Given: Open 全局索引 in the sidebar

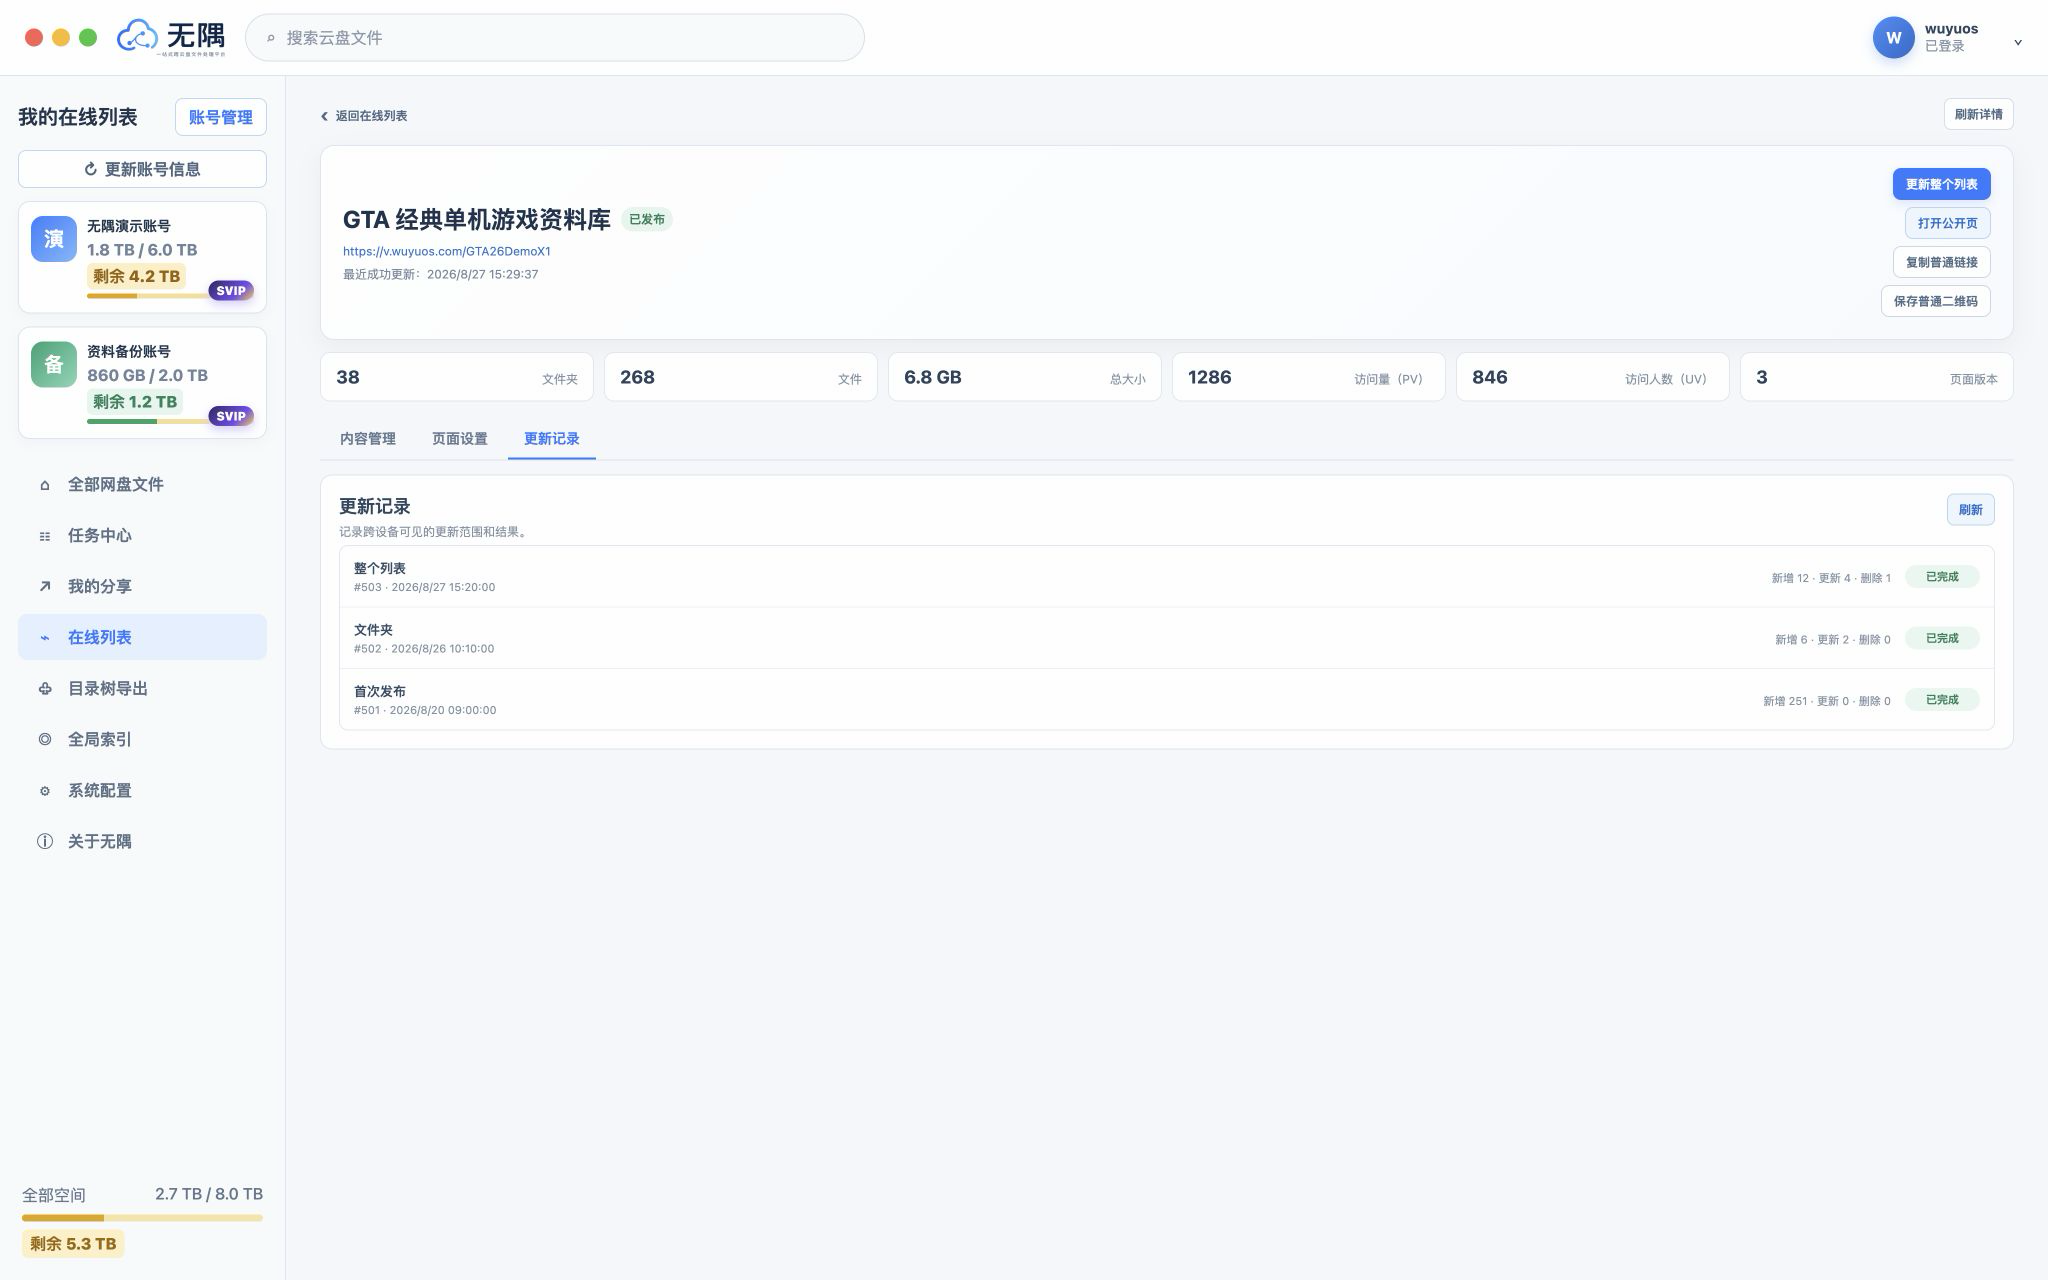Looking at the screenshot, I should click(142, 740).
